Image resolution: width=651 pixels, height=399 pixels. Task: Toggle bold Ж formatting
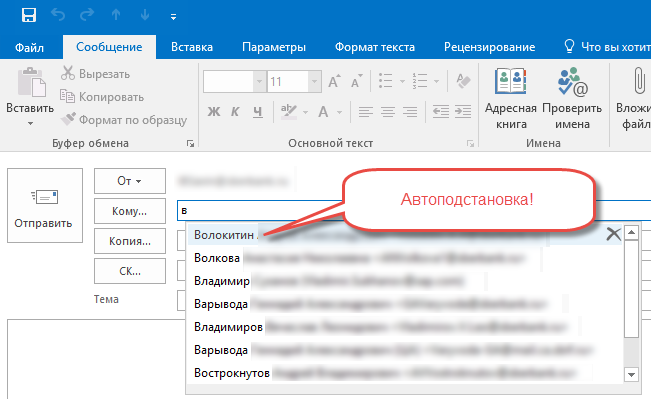click(214, 112)
